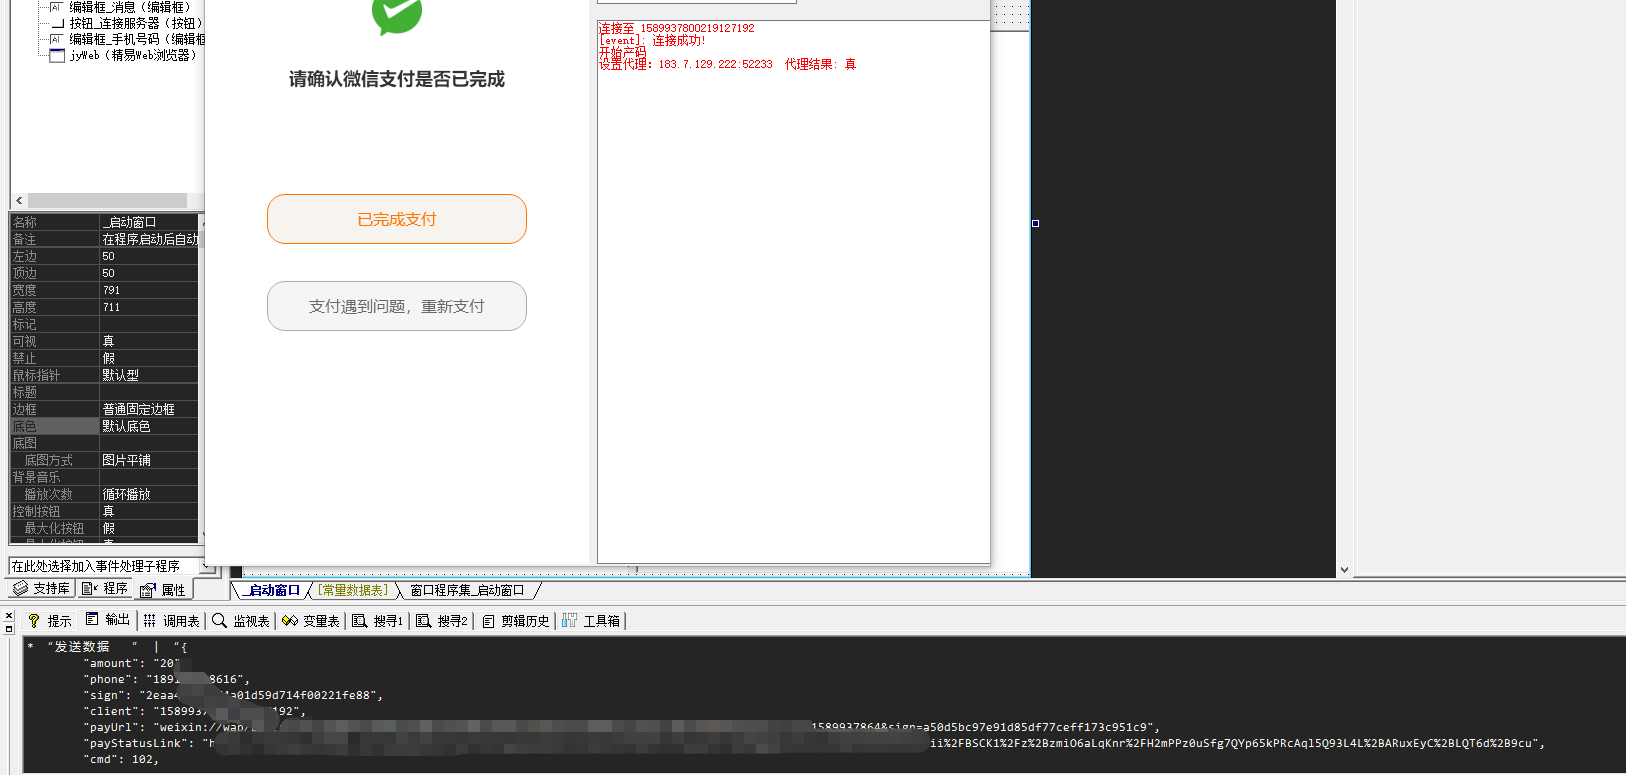Select the 底图 property row

pos(104,443)
